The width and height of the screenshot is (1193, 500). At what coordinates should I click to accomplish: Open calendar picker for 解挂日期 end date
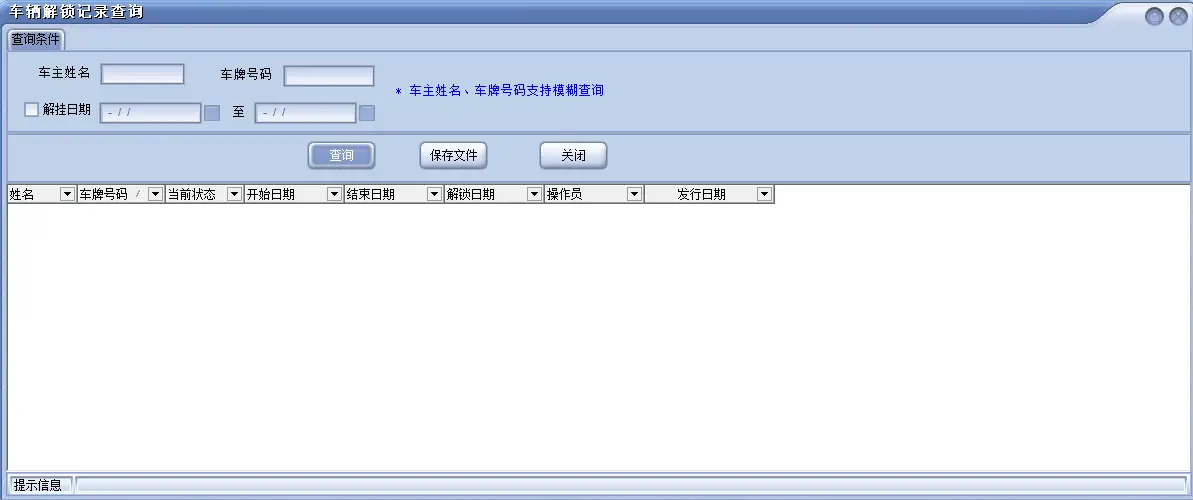click(367, 113)
